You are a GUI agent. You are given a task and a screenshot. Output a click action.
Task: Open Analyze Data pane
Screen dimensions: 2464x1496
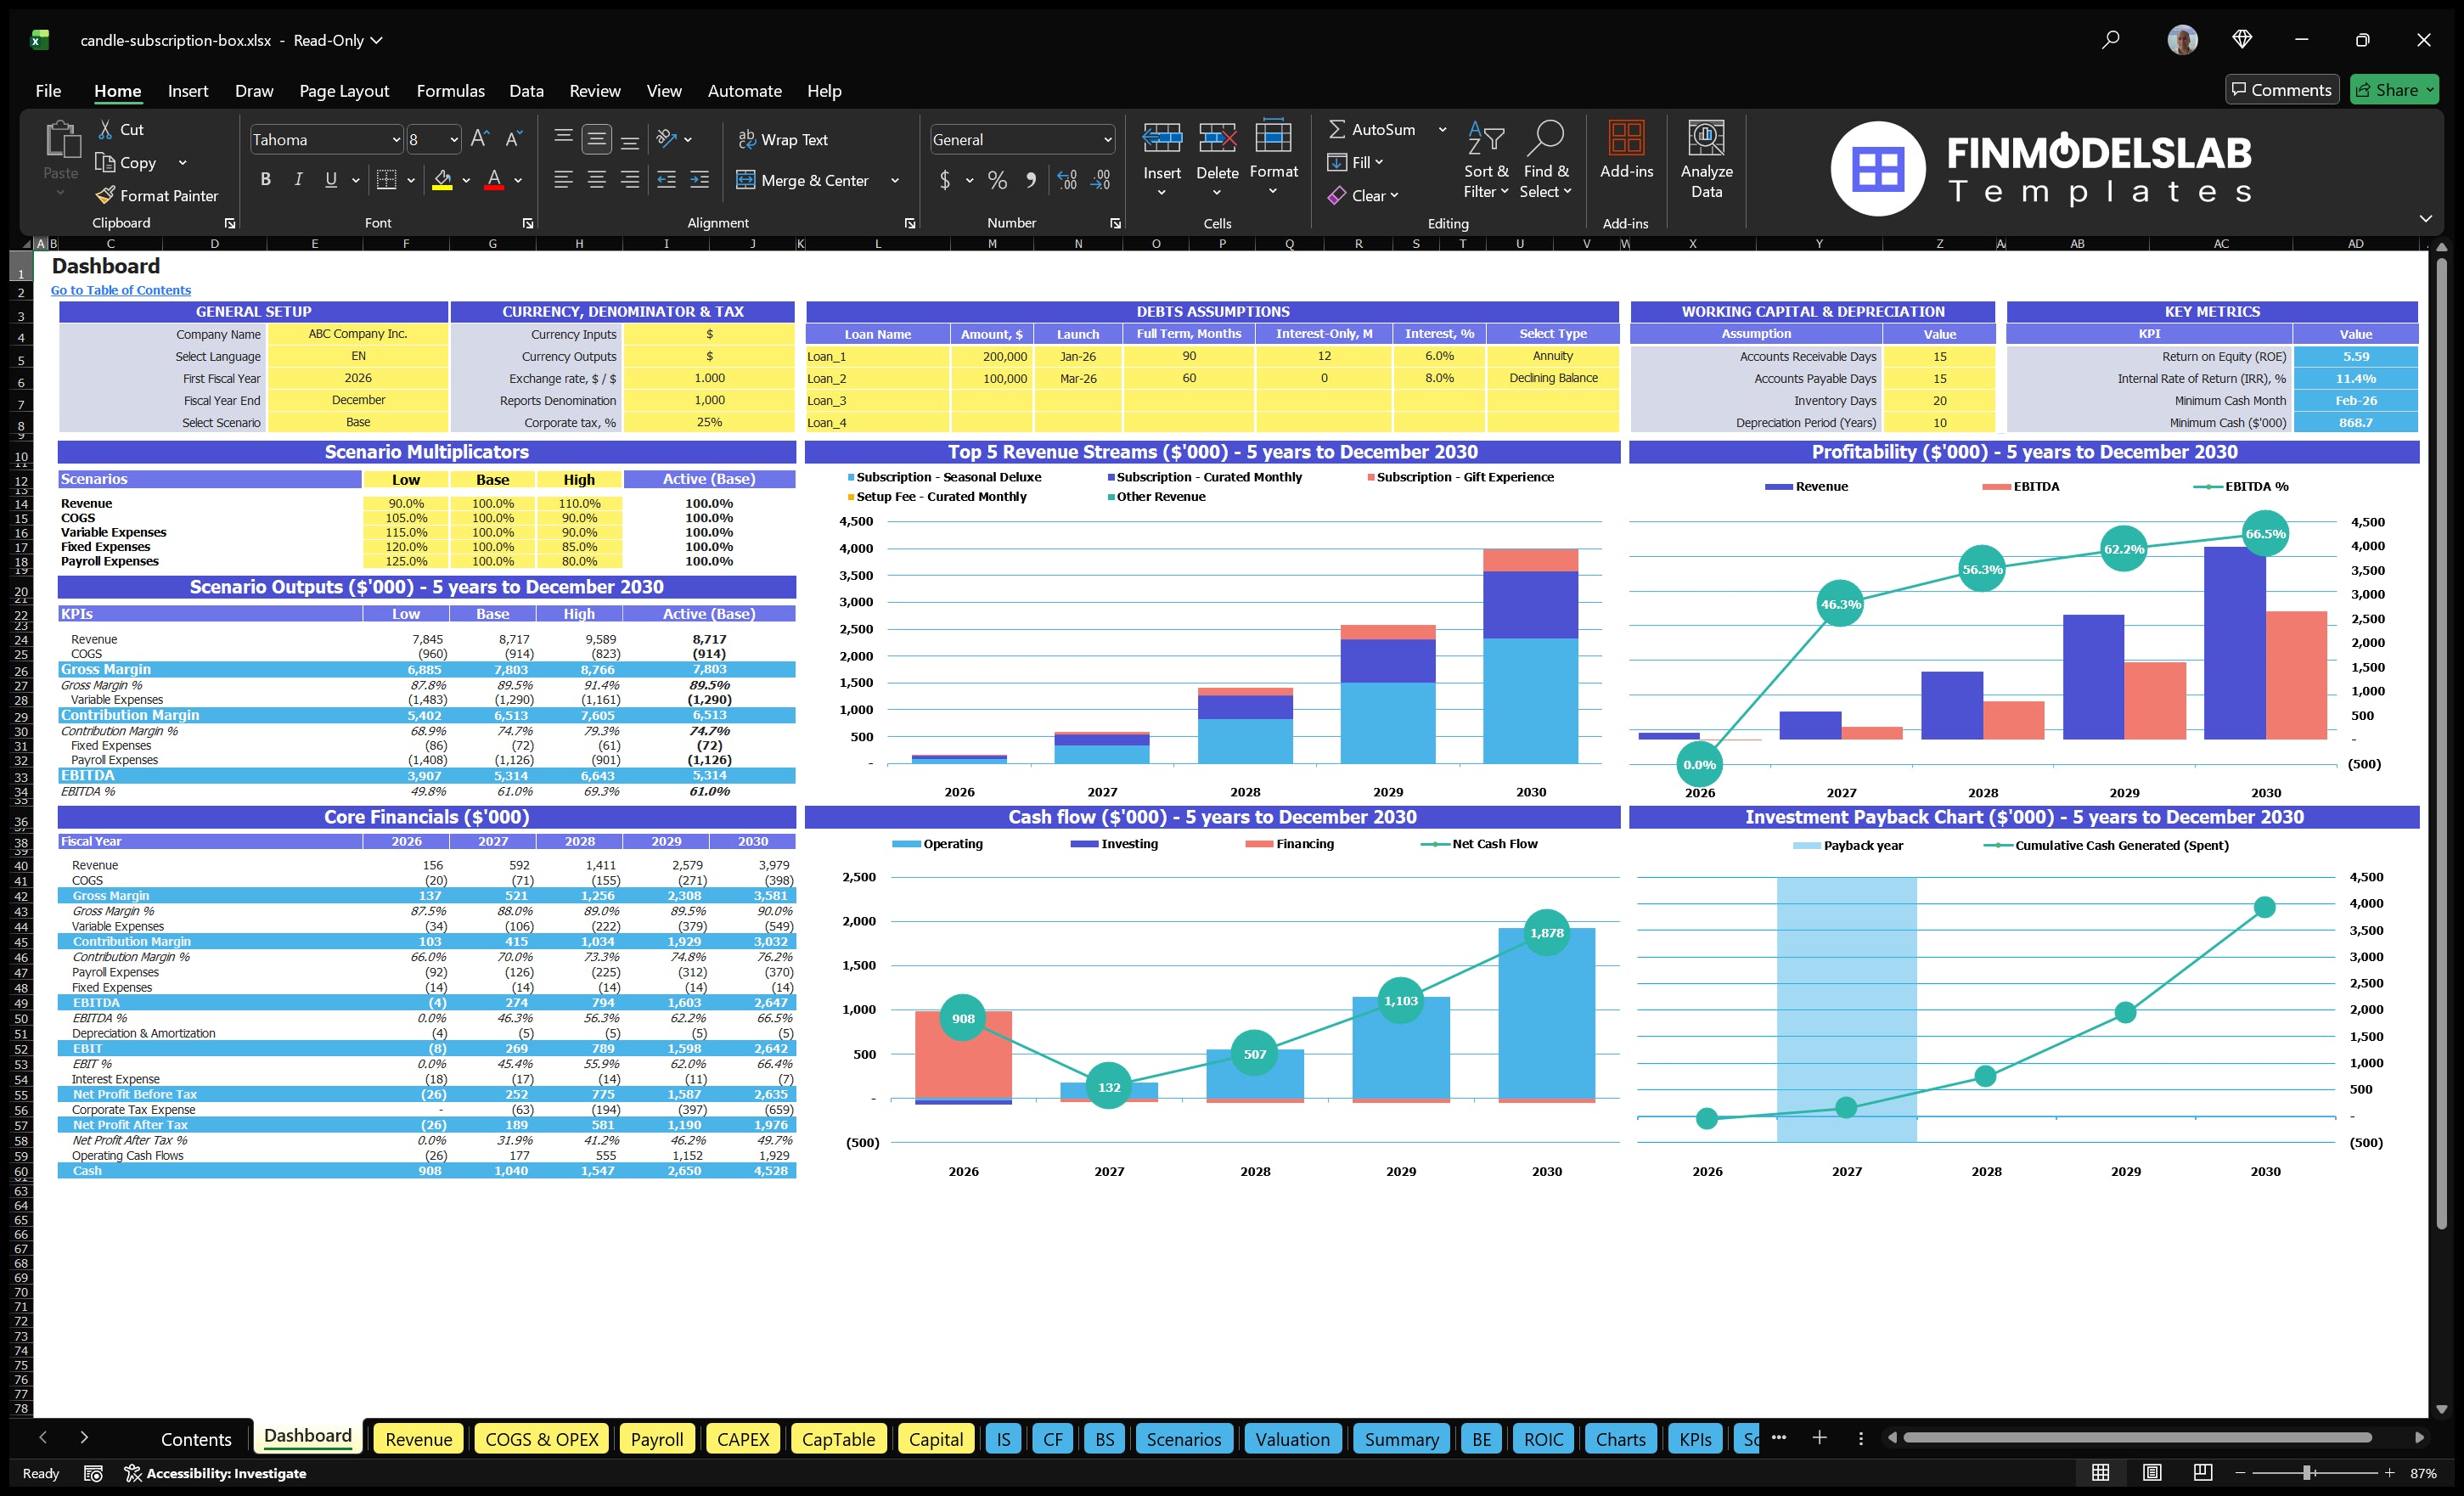coord(1706,160)
